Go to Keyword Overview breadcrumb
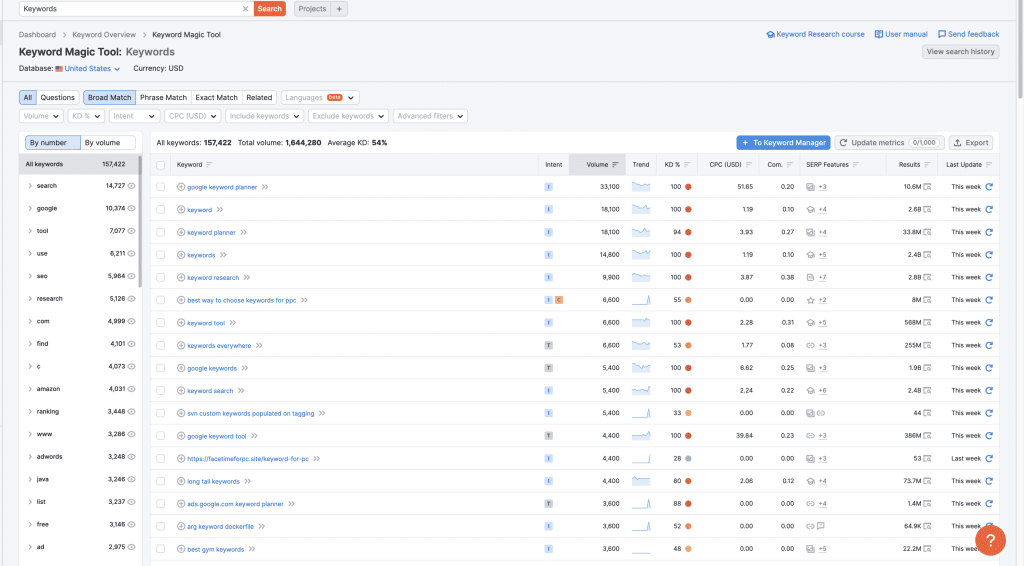This screenshot has height=566, width=1024. point(104,35)
